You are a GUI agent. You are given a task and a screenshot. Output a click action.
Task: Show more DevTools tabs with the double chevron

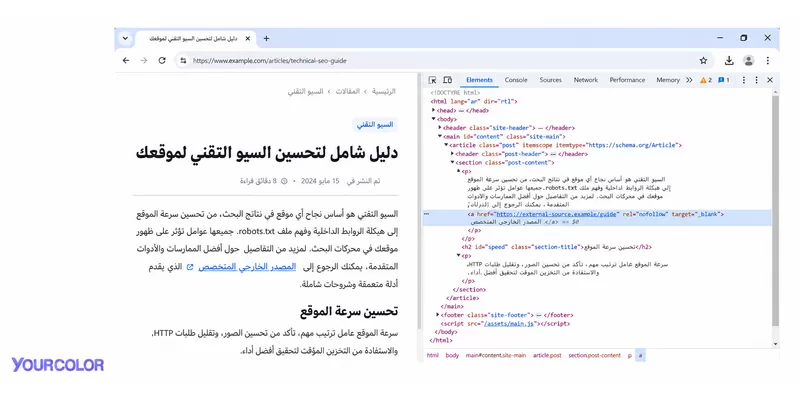(689, 80)
